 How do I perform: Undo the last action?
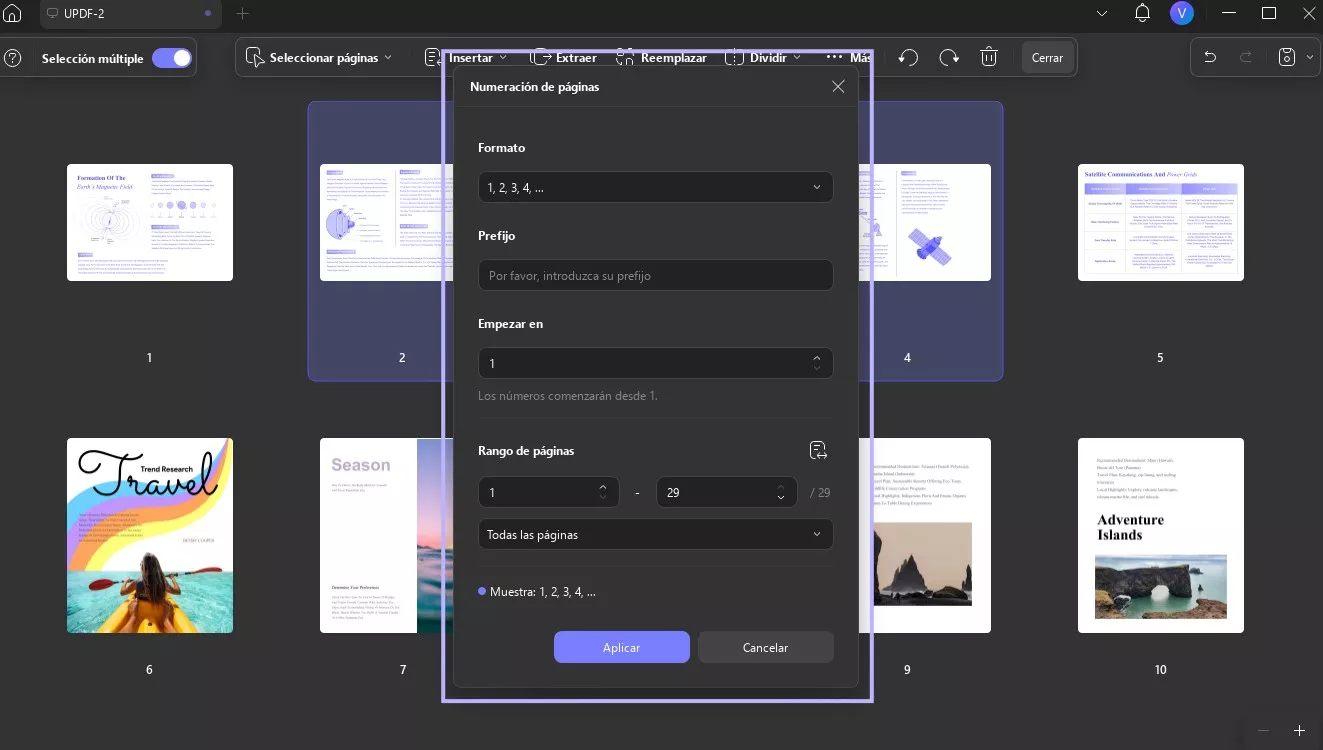1210,58
